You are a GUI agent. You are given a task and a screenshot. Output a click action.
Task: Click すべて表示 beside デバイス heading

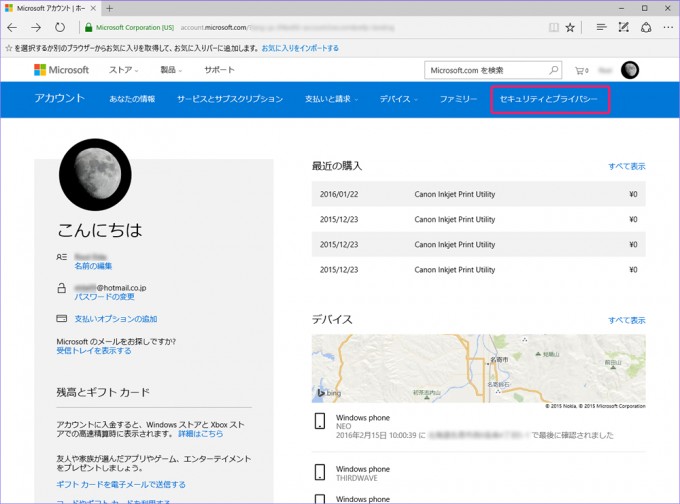coord(627,320)
